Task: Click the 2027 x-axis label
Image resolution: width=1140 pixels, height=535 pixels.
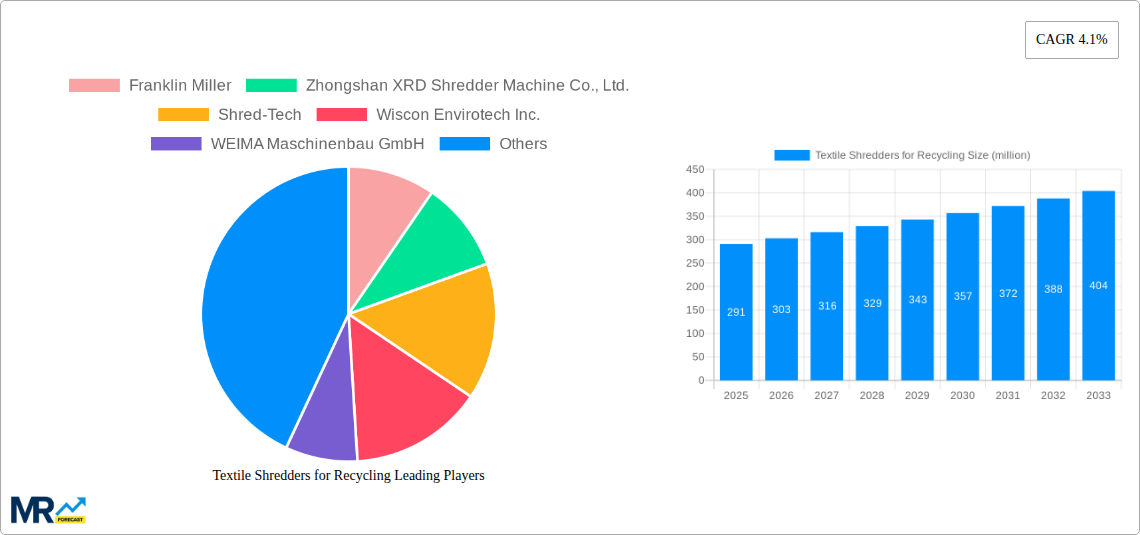Action: pyautogui.click(x=827, y=395)
